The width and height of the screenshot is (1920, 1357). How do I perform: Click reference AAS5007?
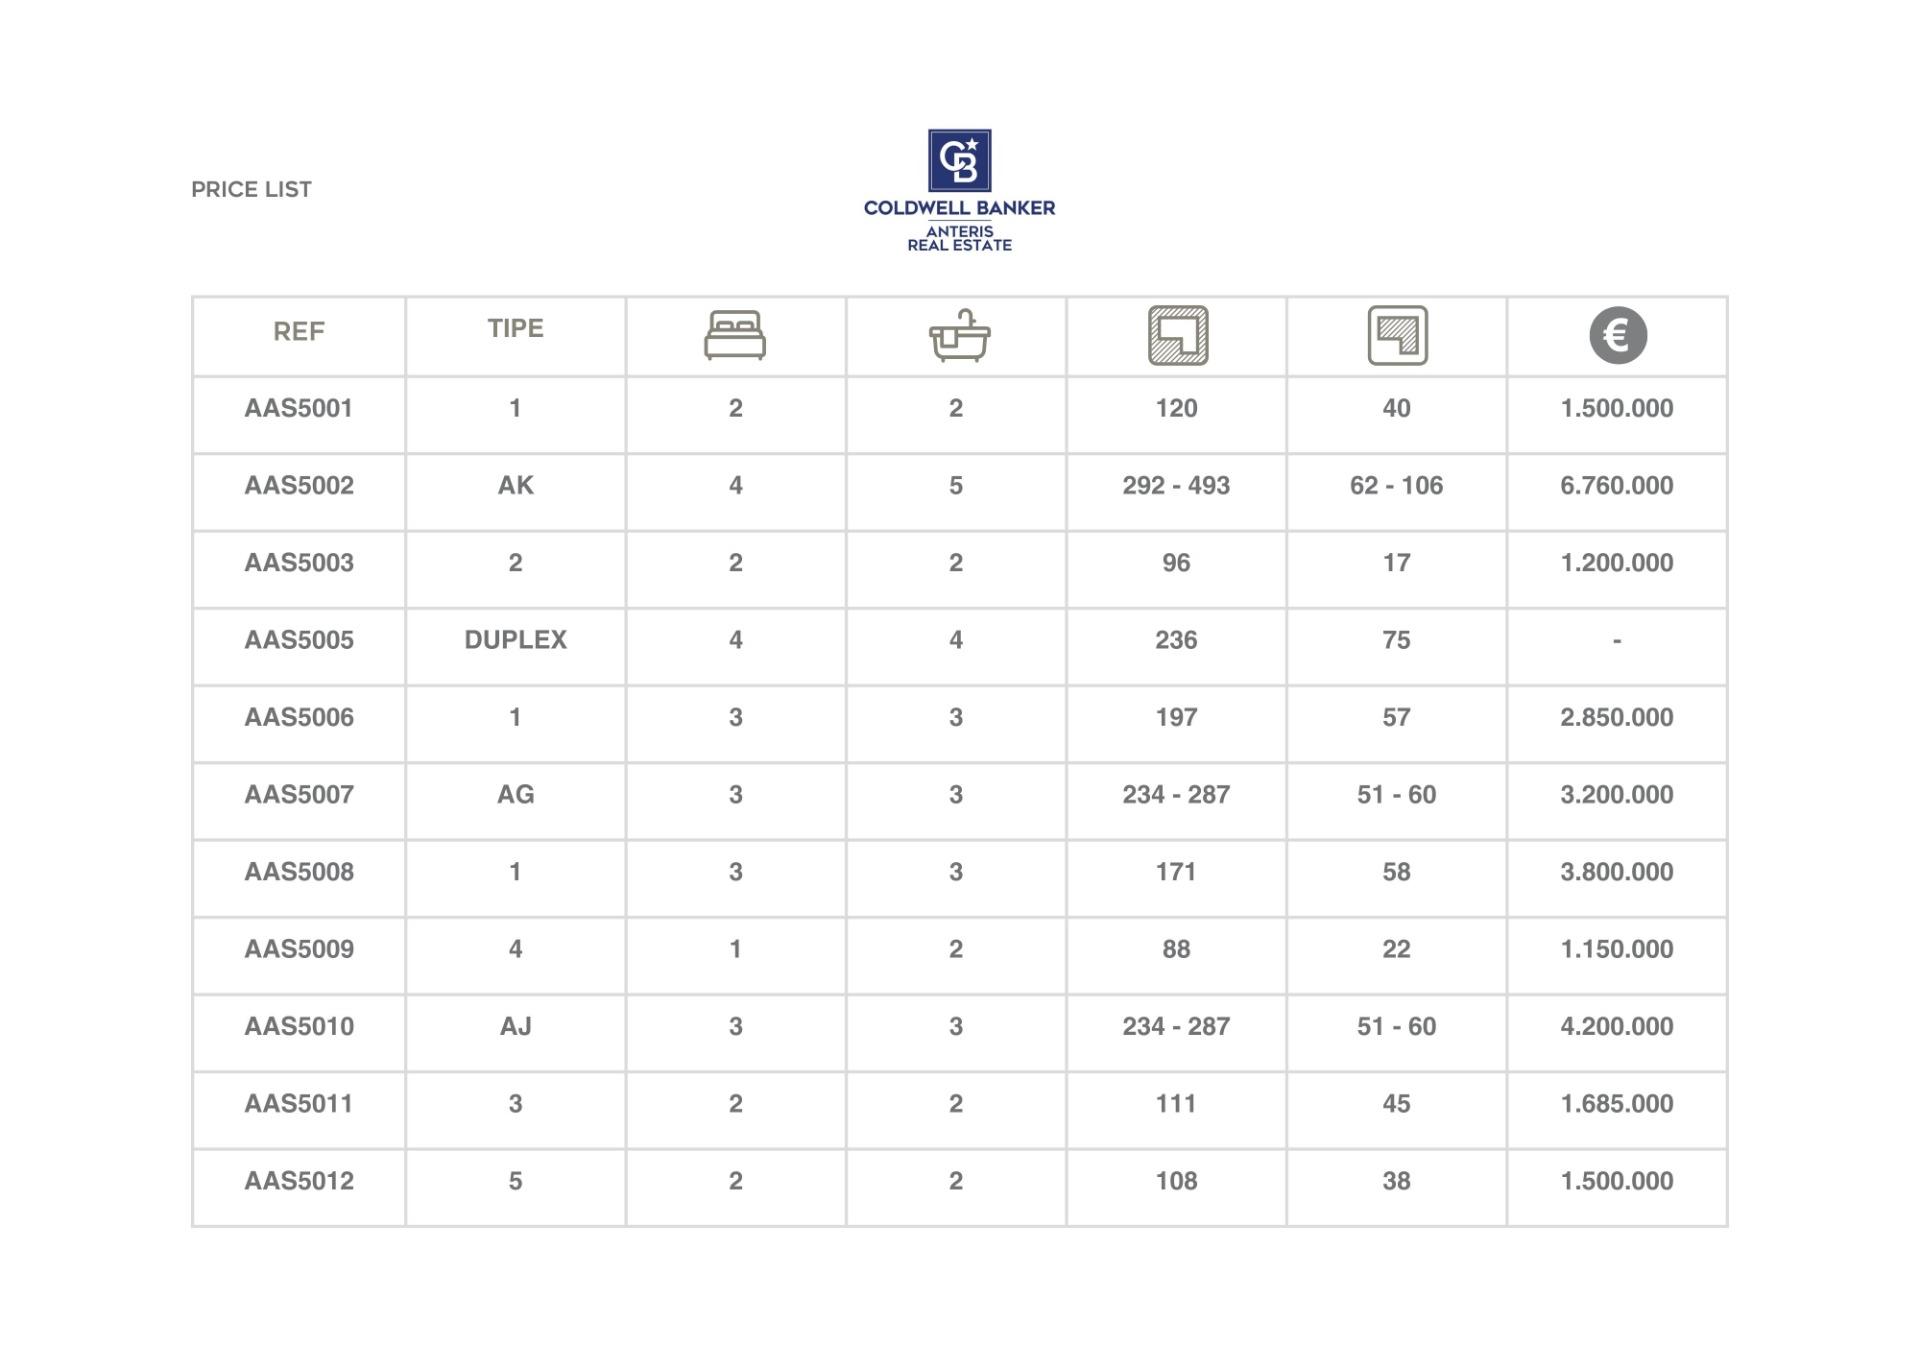tap(298, 794)
